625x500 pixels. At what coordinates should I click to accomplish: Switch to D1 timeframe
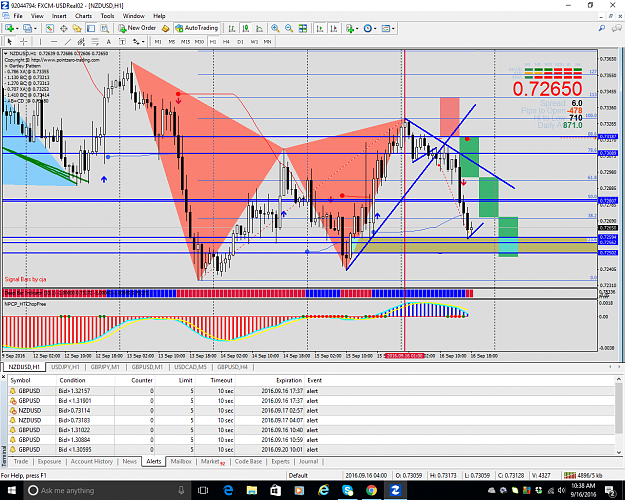coord(240,41)
